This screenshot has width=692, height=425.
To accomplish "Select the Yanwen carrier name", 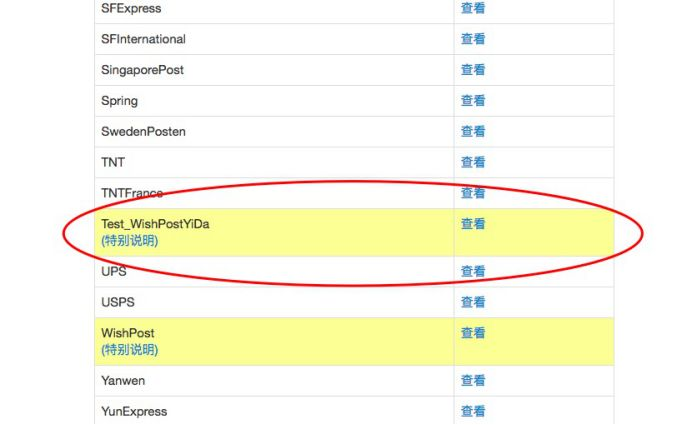I will pyautogui.click(x=123, y=381).
